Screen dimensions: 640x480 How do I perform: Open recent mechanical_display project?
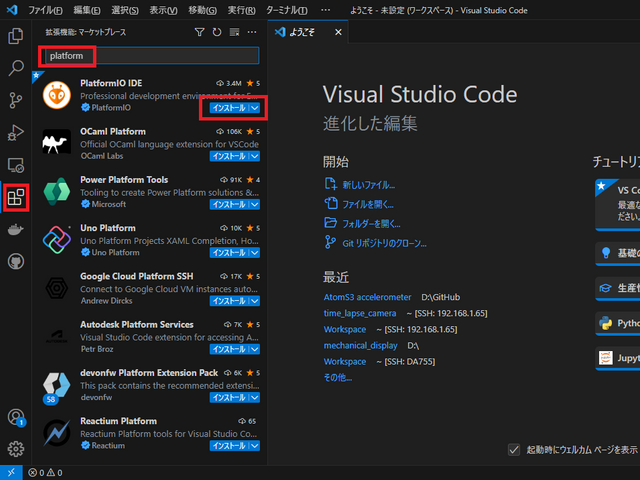pos(360,345)
